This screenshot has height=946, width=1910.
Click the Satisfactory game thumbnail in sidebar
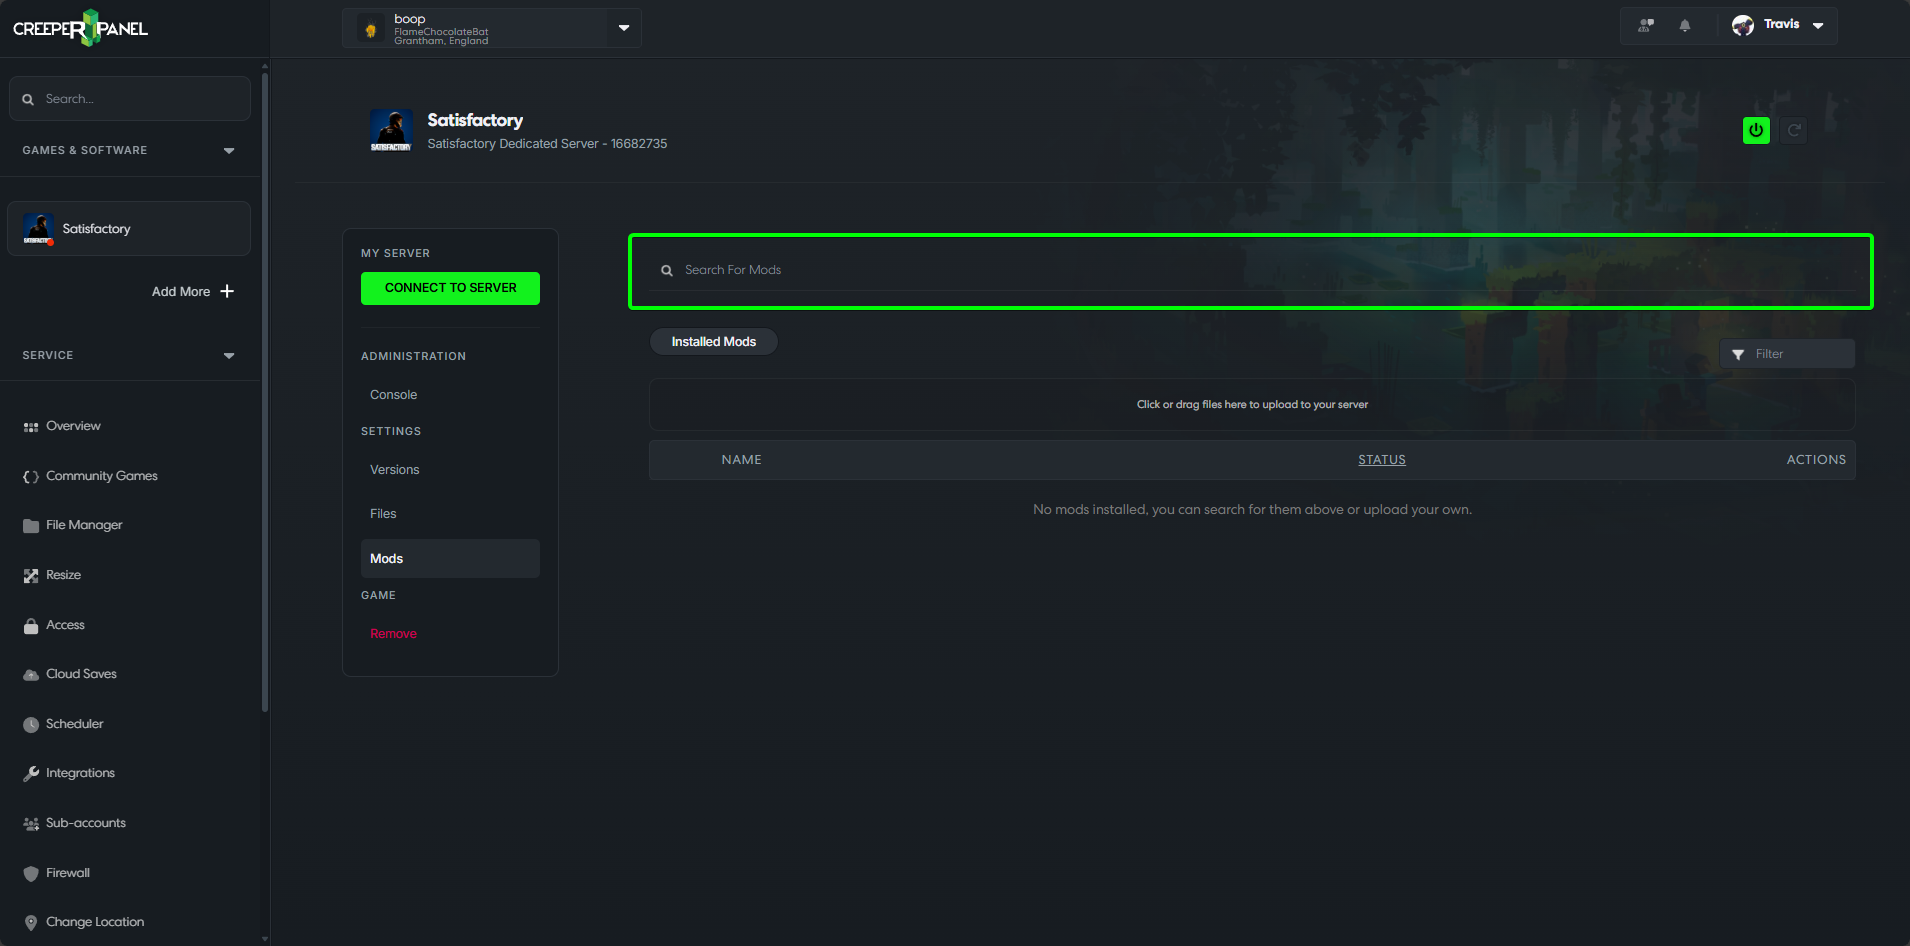click(x=38, y=229)
